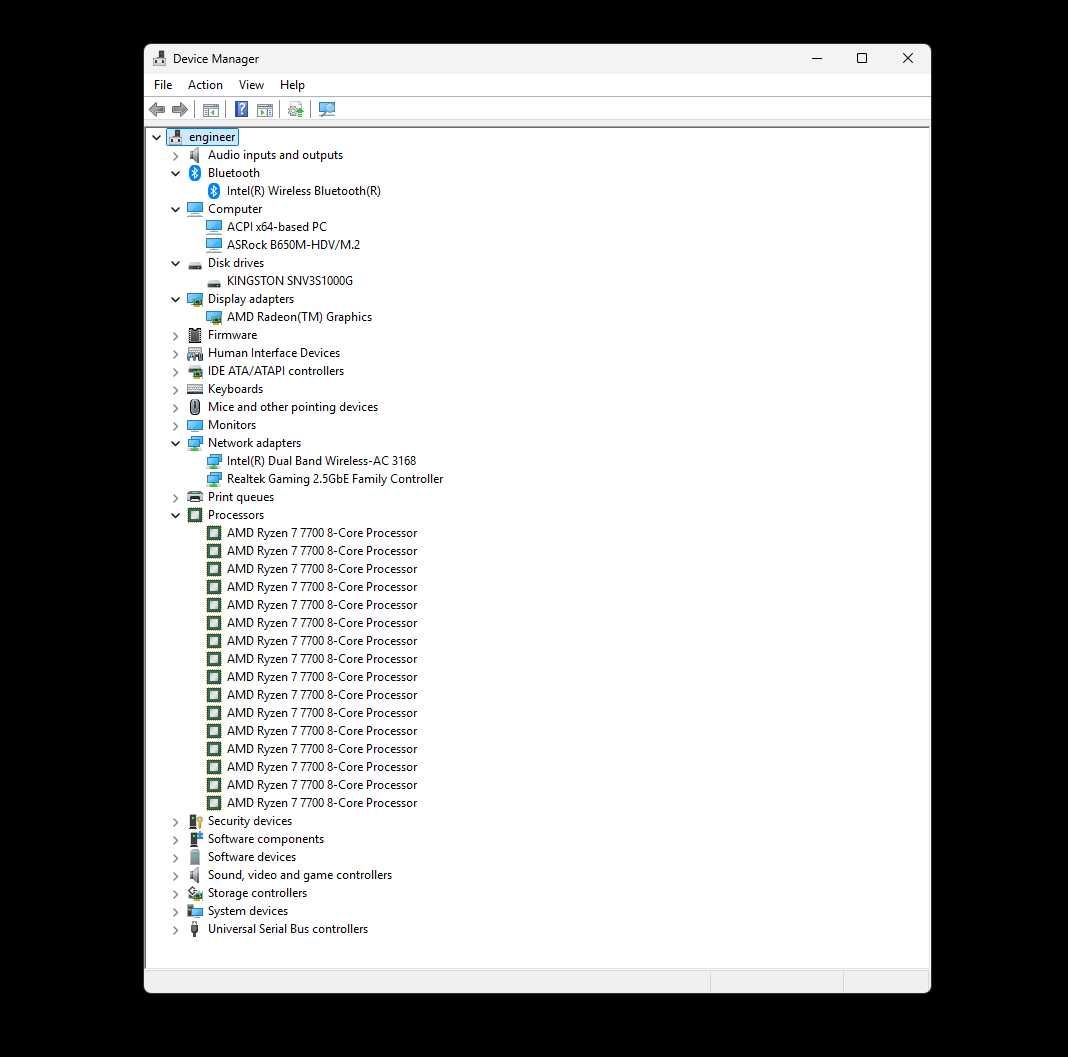The image size is (1068, 1057).
Task: Collapse the Network adapters chevron
Action: 176,443
